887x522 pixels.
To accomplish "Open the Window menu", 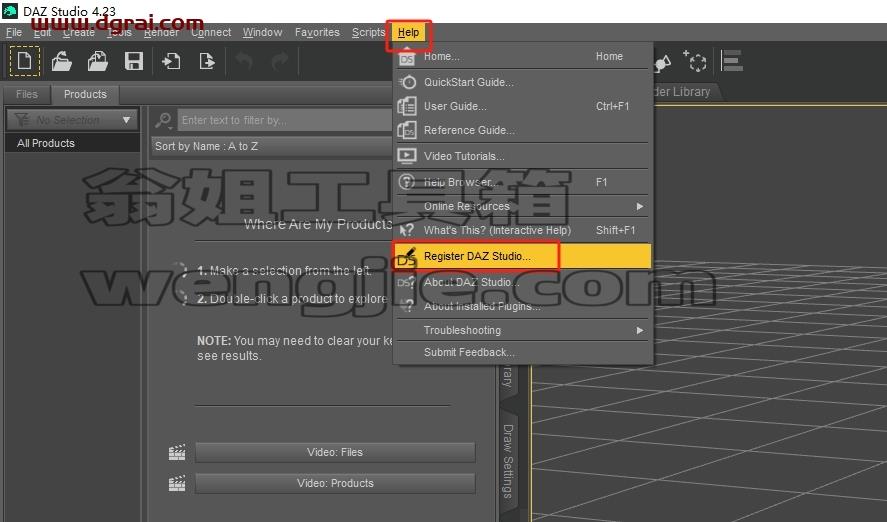I will click(262, 33).
